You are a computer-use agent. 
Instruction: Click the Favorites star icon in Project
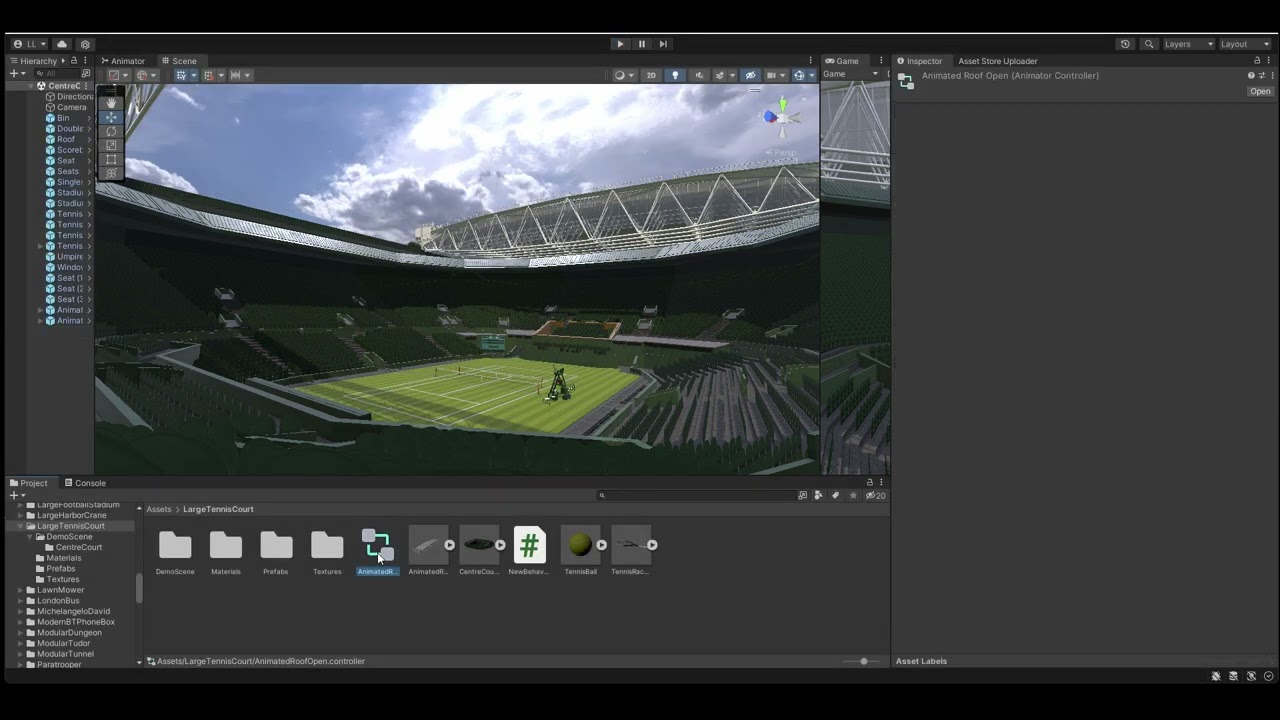click(x=853, y=495)
